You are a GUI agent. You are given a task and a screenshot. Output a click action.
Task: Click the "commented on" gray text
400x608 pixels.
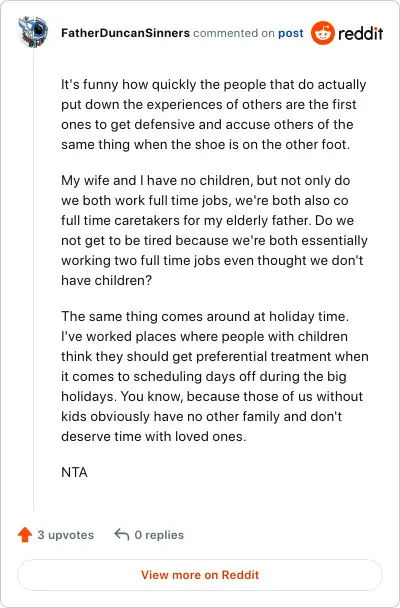[234, 33]
